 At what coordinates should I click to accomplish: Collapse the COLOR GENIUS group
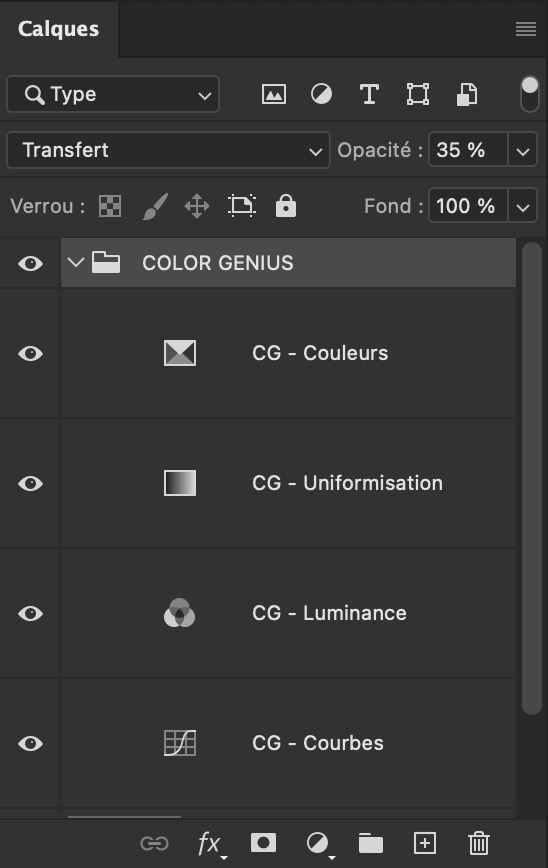75,262
